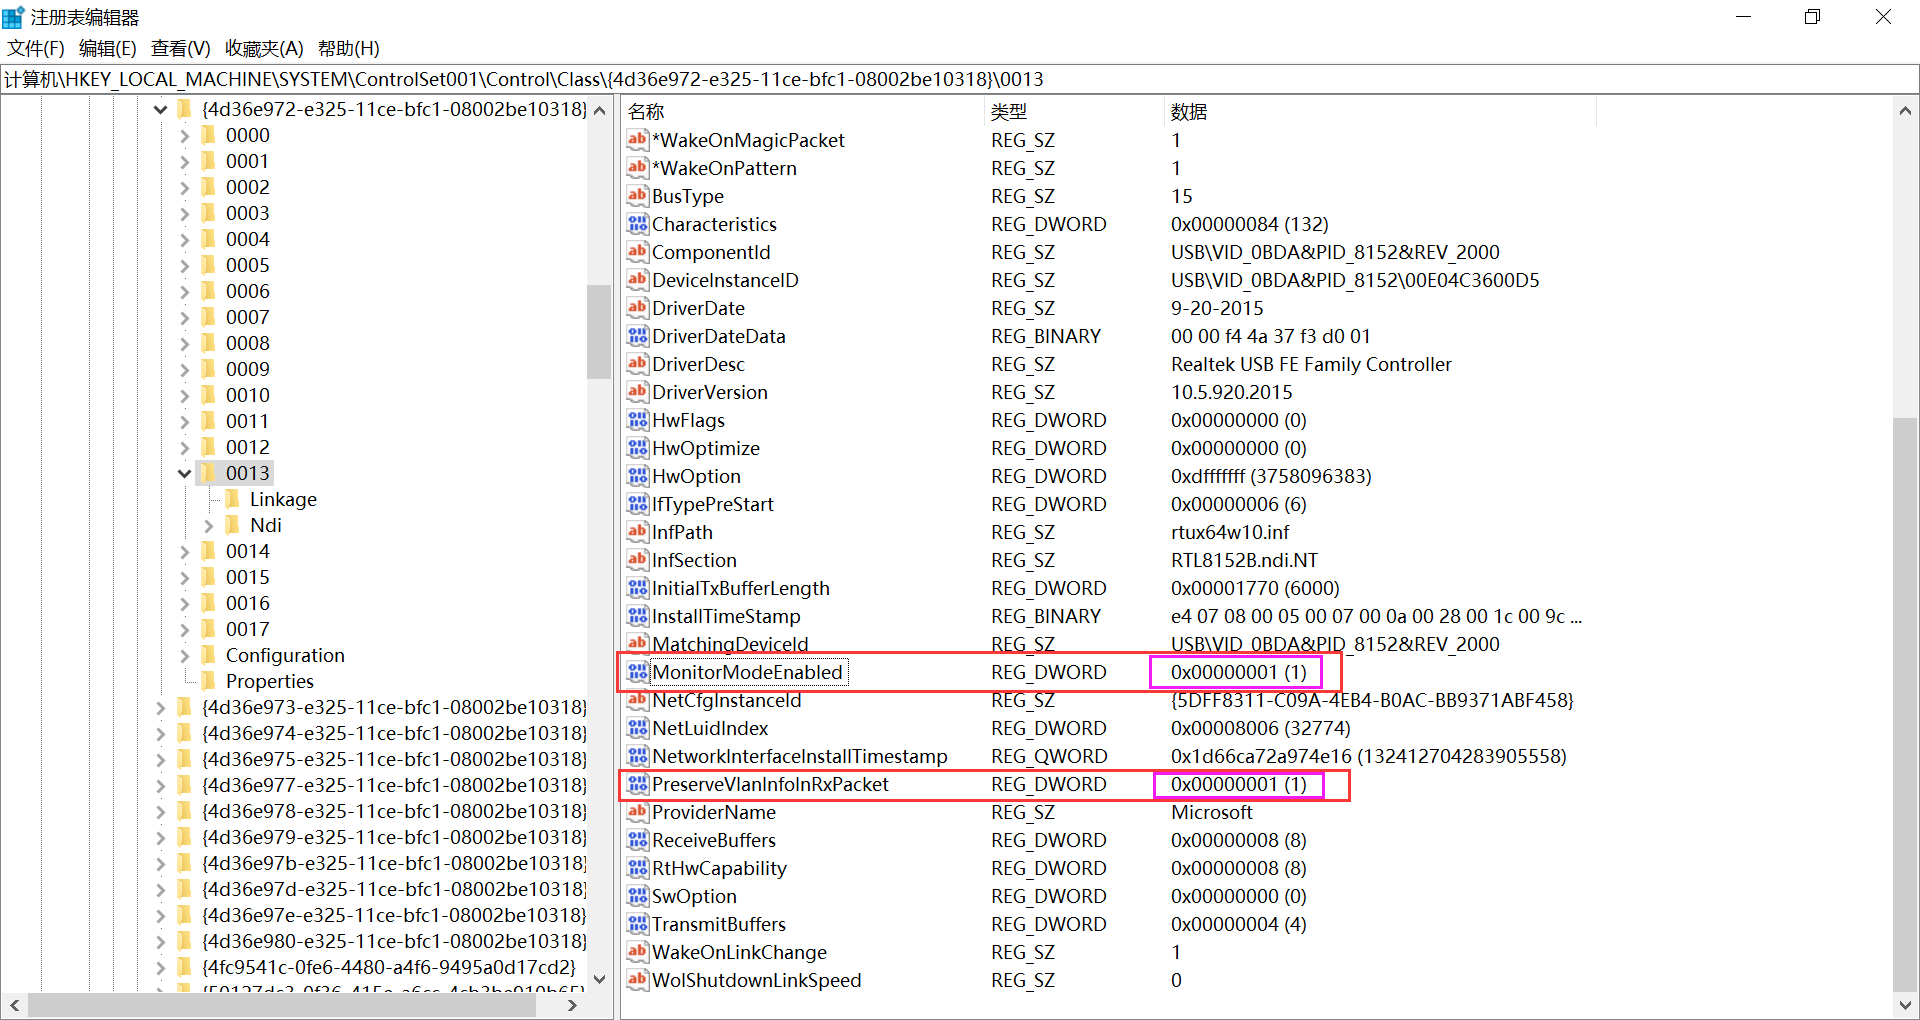Click the registry path address bar
The width and height of the screenshot is (1920, 1020).
click(960, 79)
